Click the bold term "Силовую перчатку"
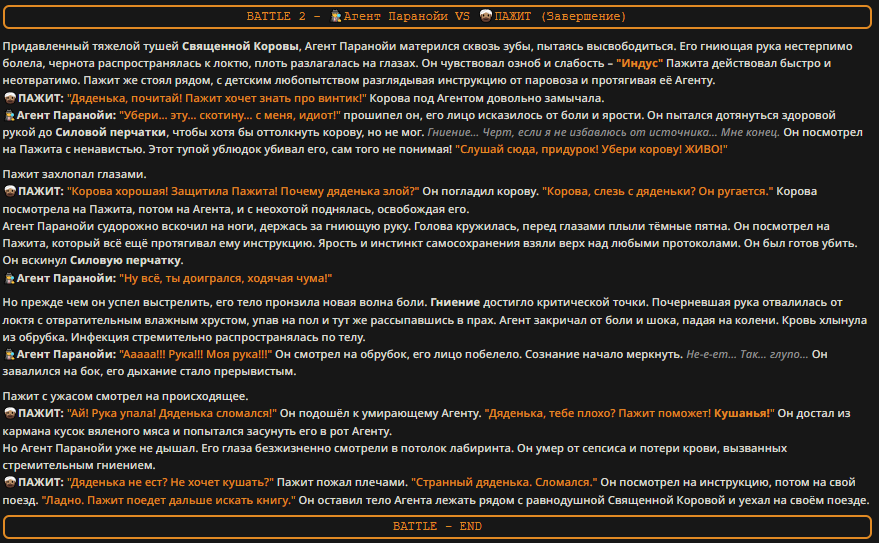This screenshot has width=879, height=543. pos(127,261)
